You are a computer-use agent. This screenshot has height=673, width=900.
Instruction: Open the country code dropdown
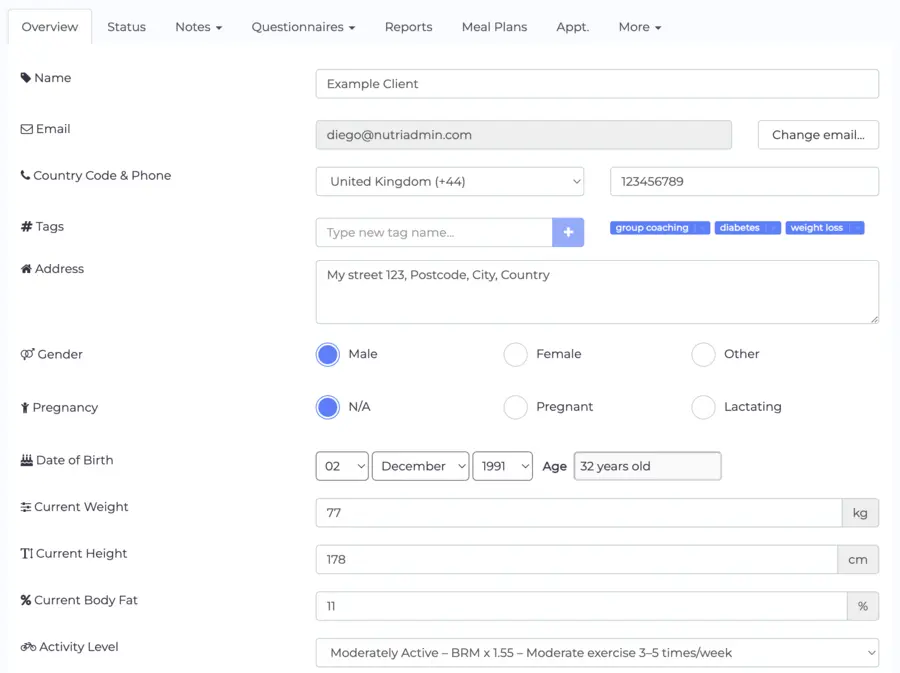tap(449, 181)
